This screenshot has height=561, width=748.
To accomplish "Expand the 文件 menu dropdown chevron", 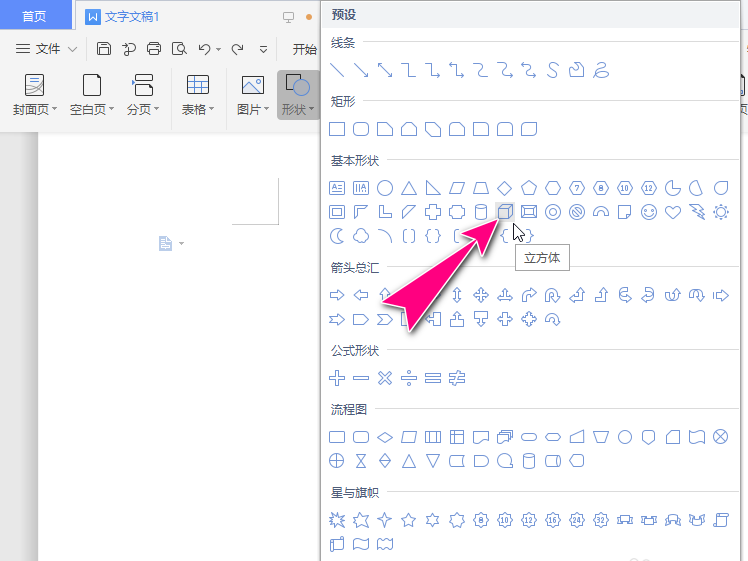I will [x=73, y=49].
